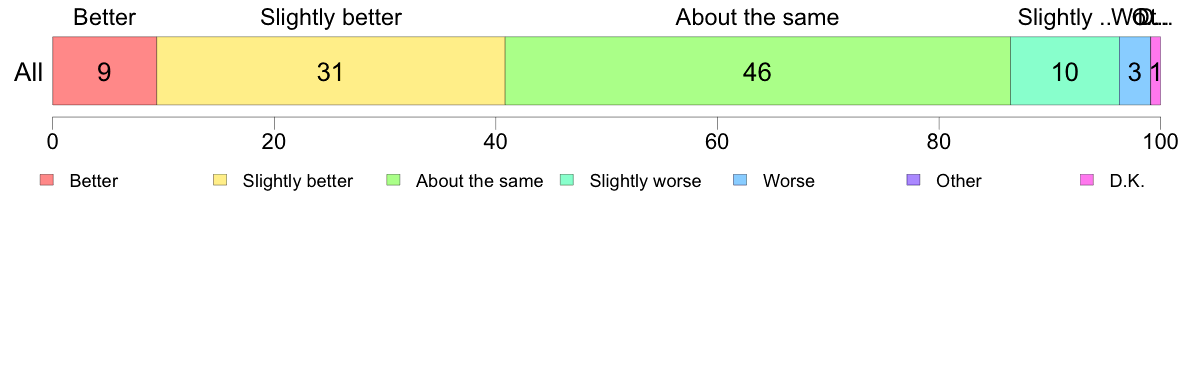Click the teal Slightly worse legend swatch
1188x368 pixels.
pos(567,180)
